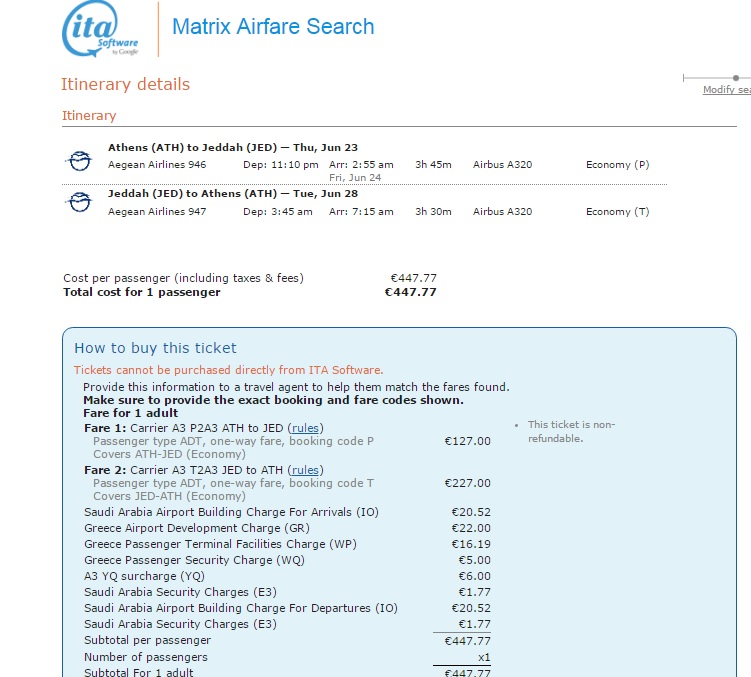Click 'Airbus A320' for flight 947
Screen dimensions: 751x677
pyautogui.click(x=502, y=212)
